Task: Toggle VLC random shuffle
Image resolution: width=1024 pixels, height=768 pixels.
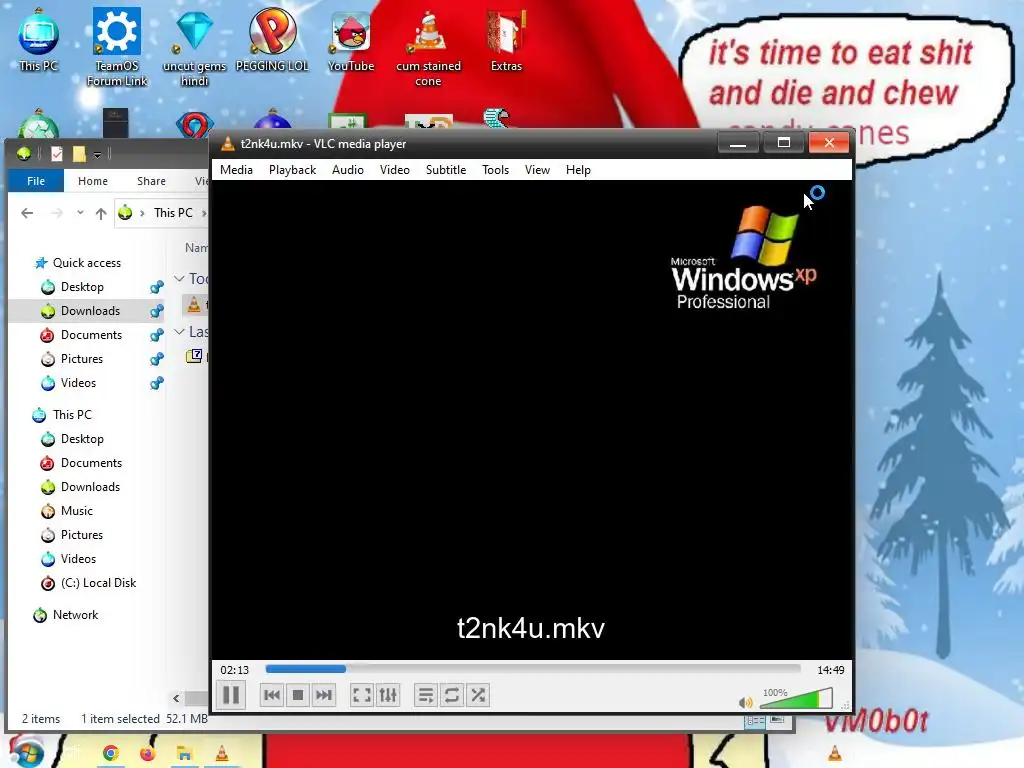Action: point(478,695)
